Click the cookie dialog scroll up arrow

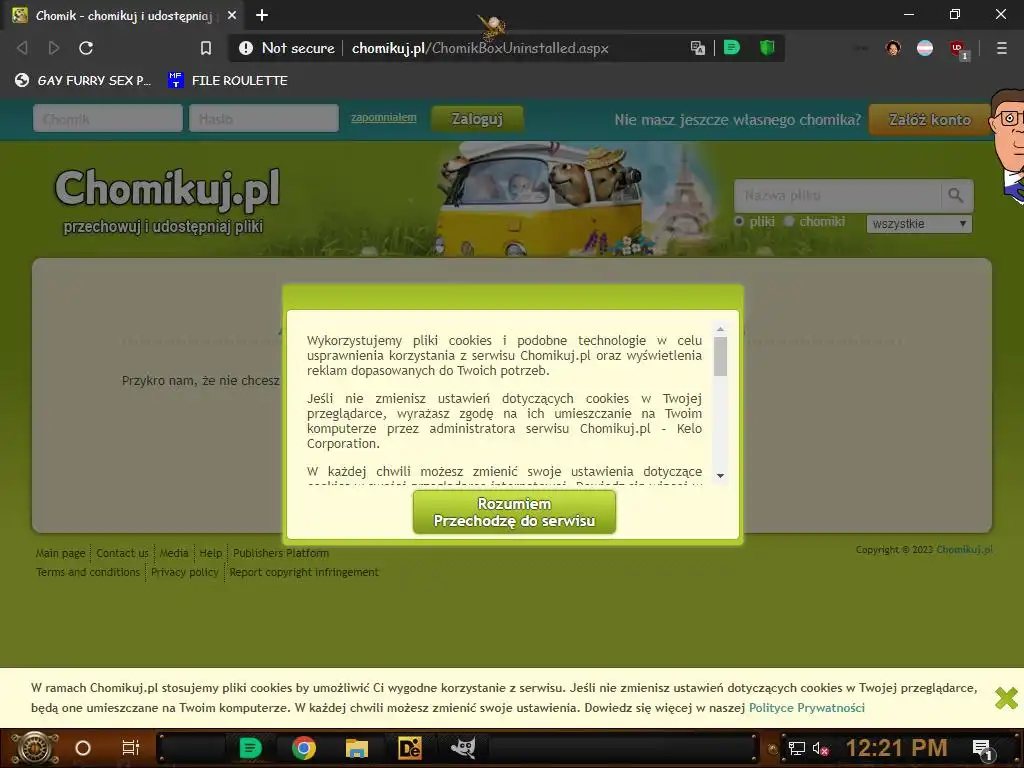[x=720, y=329]
